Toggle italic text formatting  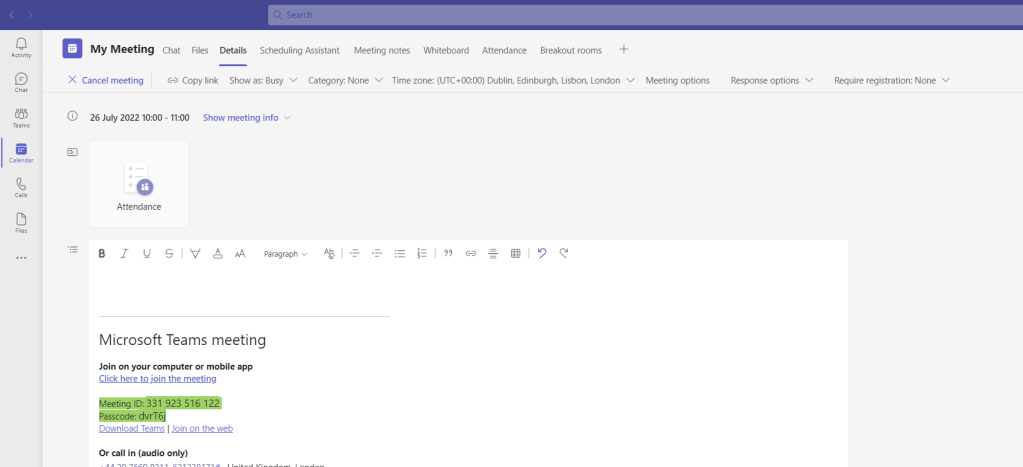coord(124,254)
